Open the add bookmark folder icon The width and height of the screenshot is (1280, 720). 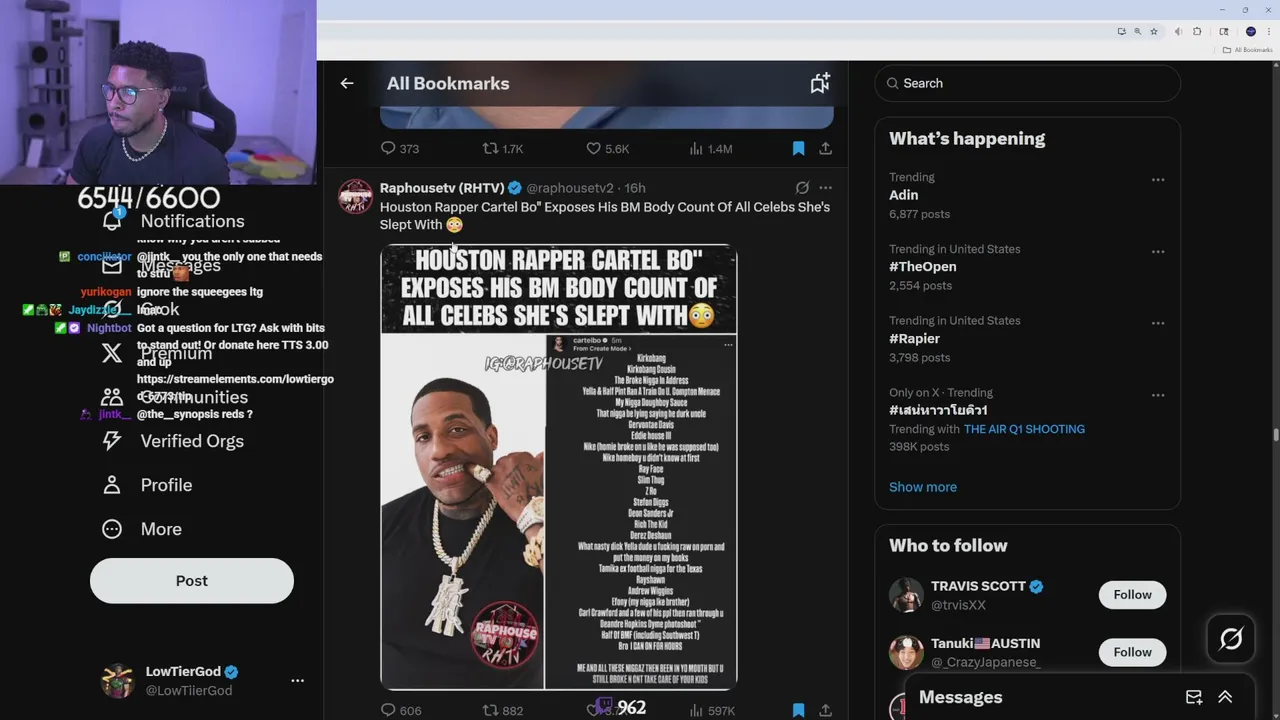[x=820, y=84]
